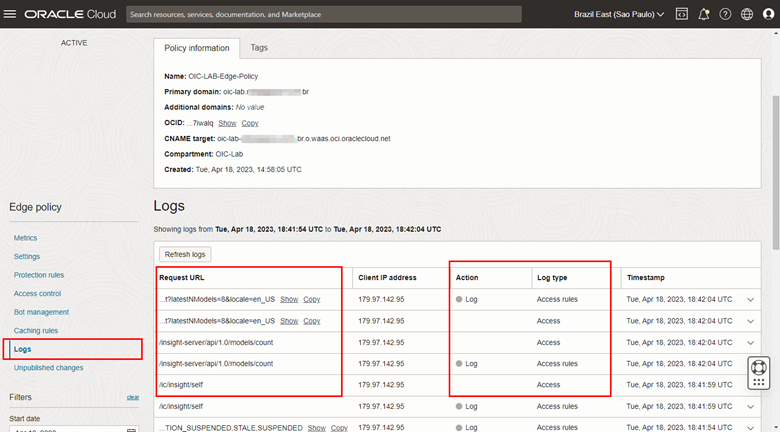Viewport: 780px width, 432px height.
Task: Click in the top search resources field
Action: pyautogui.click(x=324, y=14)
